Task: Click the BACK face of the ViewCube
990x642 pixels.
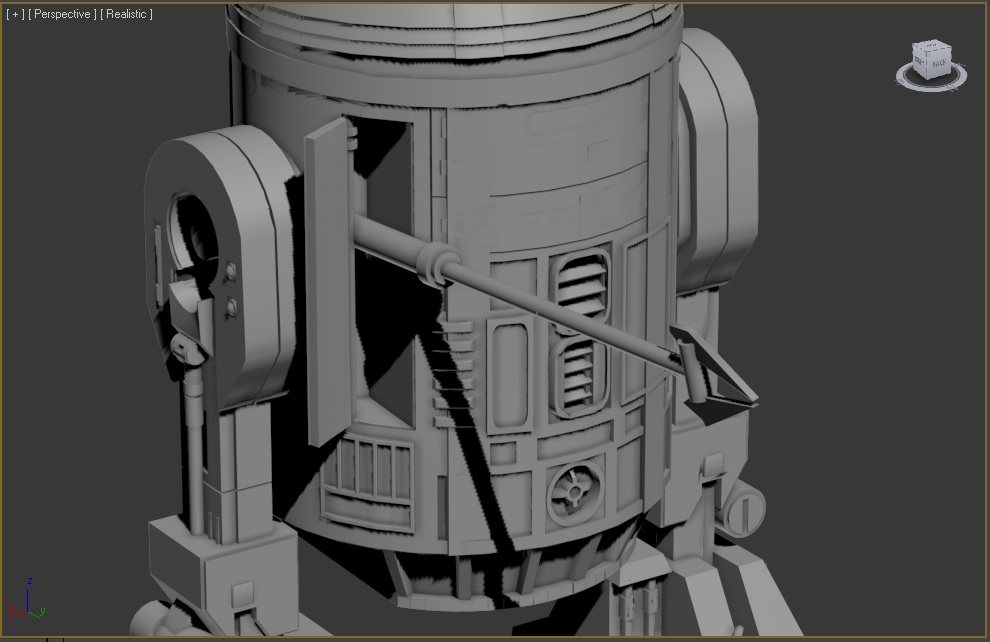Action: 940,62
